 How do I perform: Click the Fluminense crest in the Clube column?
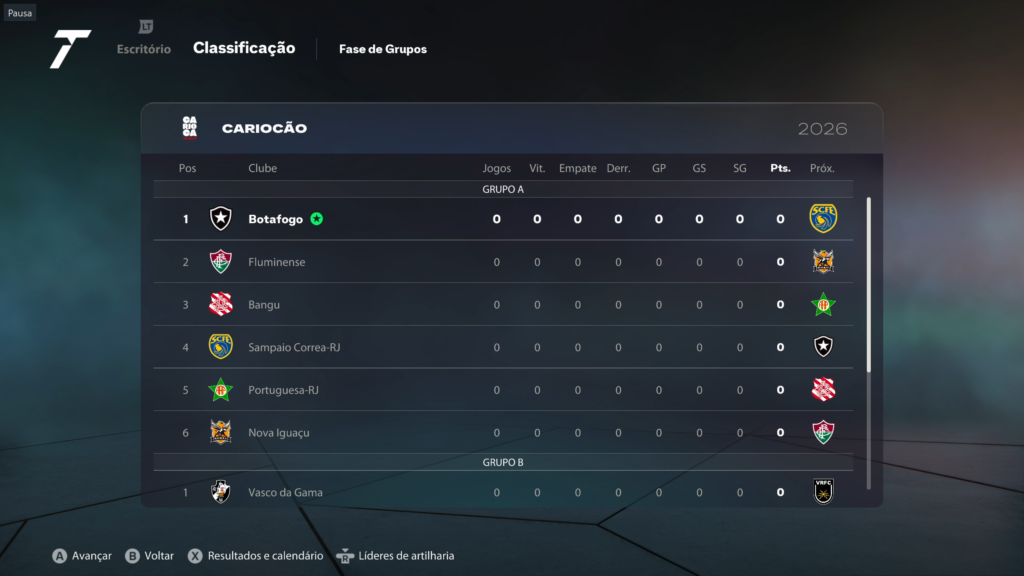(221, 261)
